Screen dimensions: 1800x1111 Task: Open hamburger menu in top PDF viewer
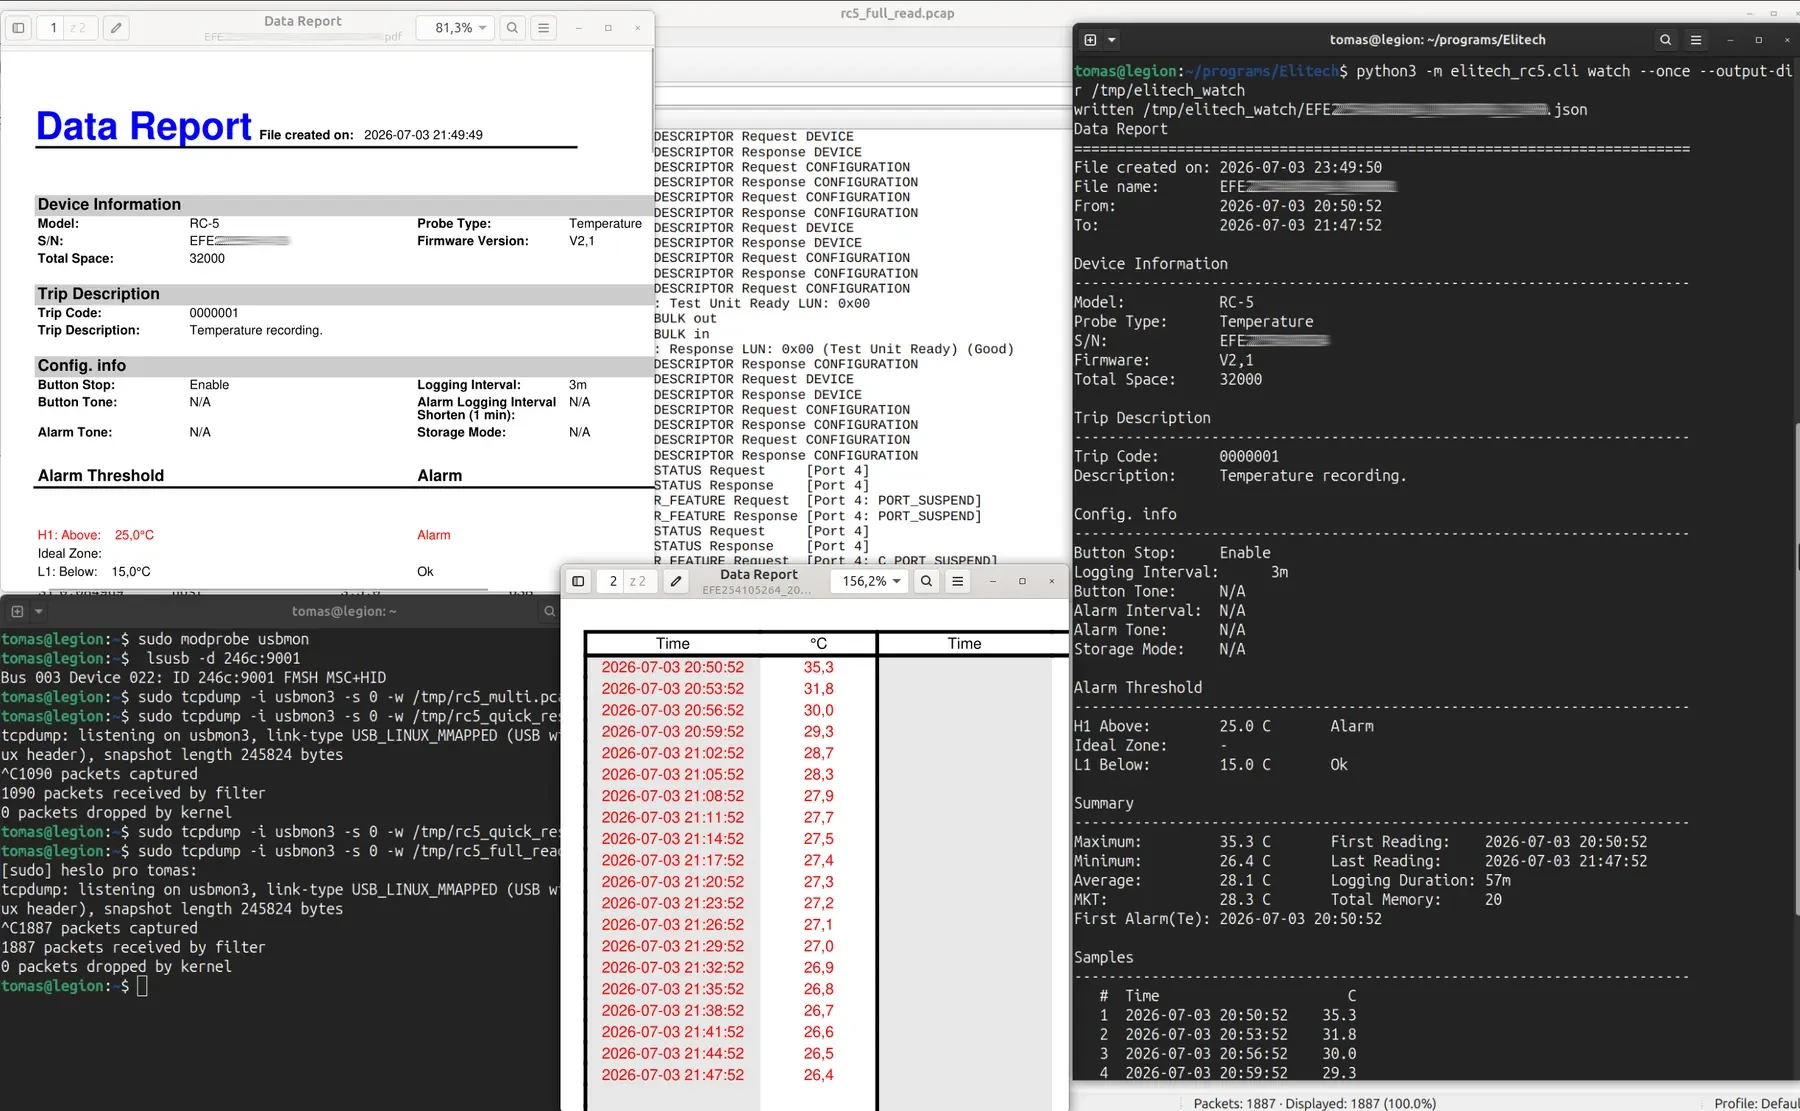click(x=543, y=28)
